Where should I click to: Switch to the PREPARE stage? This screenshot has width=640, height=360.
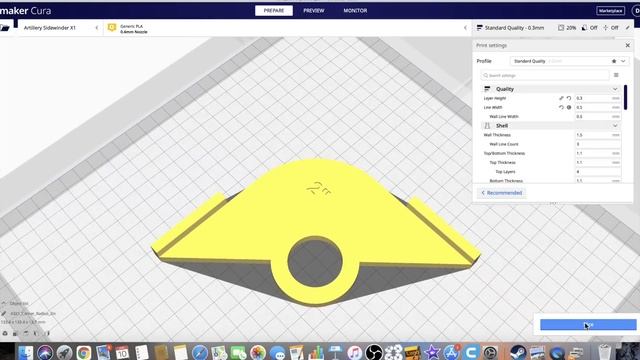click(x=274, y=11)
